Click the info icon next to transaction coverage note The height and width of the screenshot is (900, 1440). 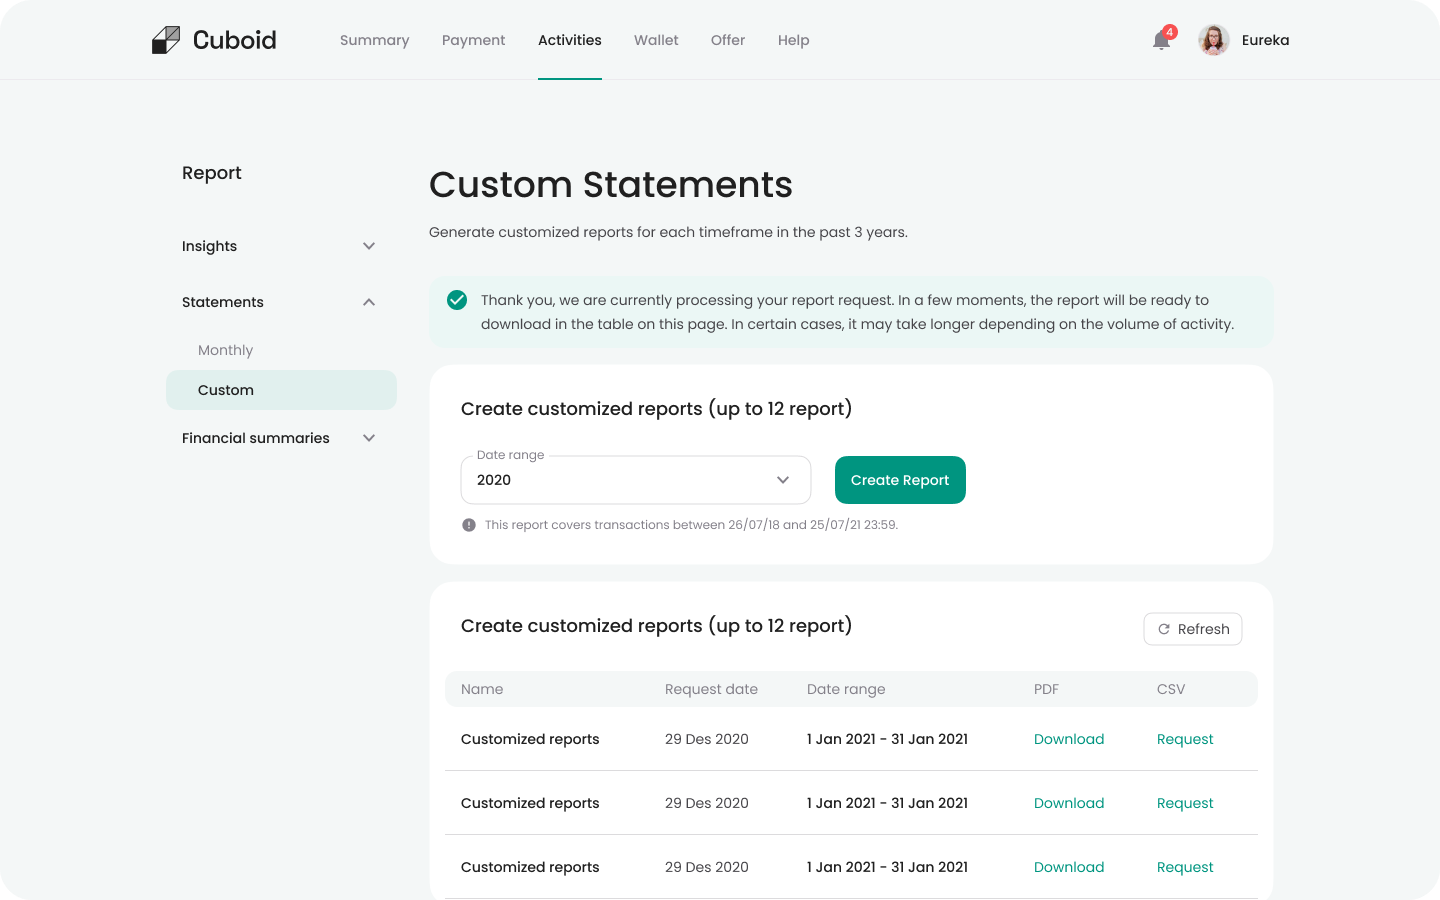[468, 524]
